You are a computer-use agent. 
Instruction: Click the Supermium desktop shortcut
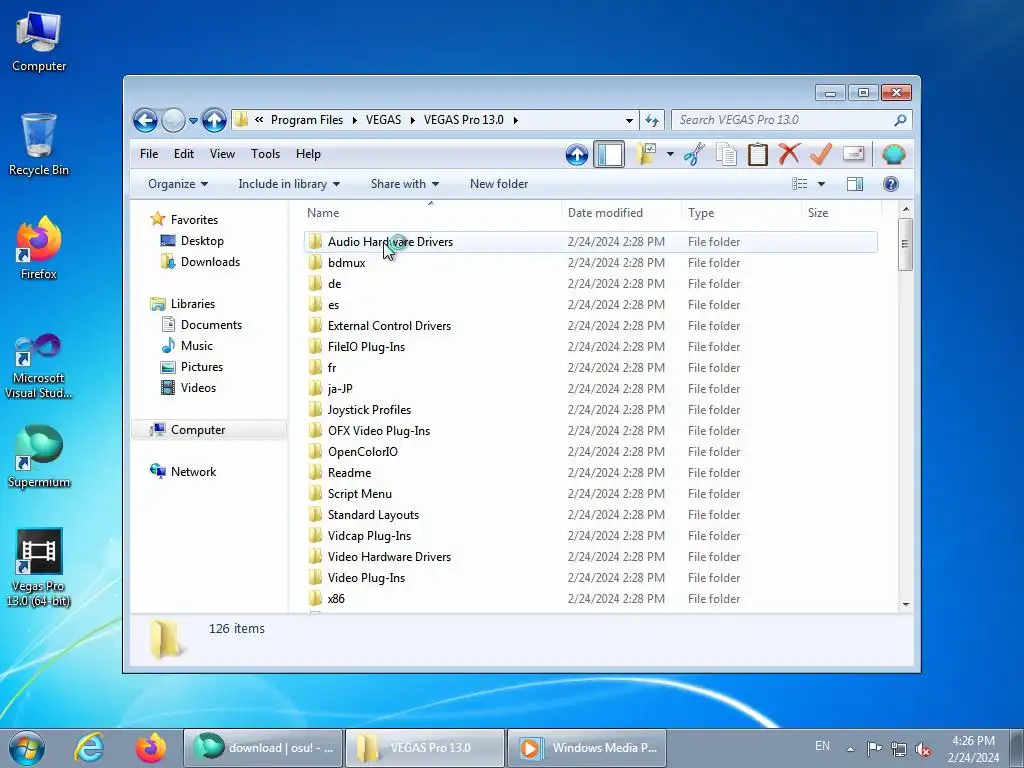coord(39,456)
